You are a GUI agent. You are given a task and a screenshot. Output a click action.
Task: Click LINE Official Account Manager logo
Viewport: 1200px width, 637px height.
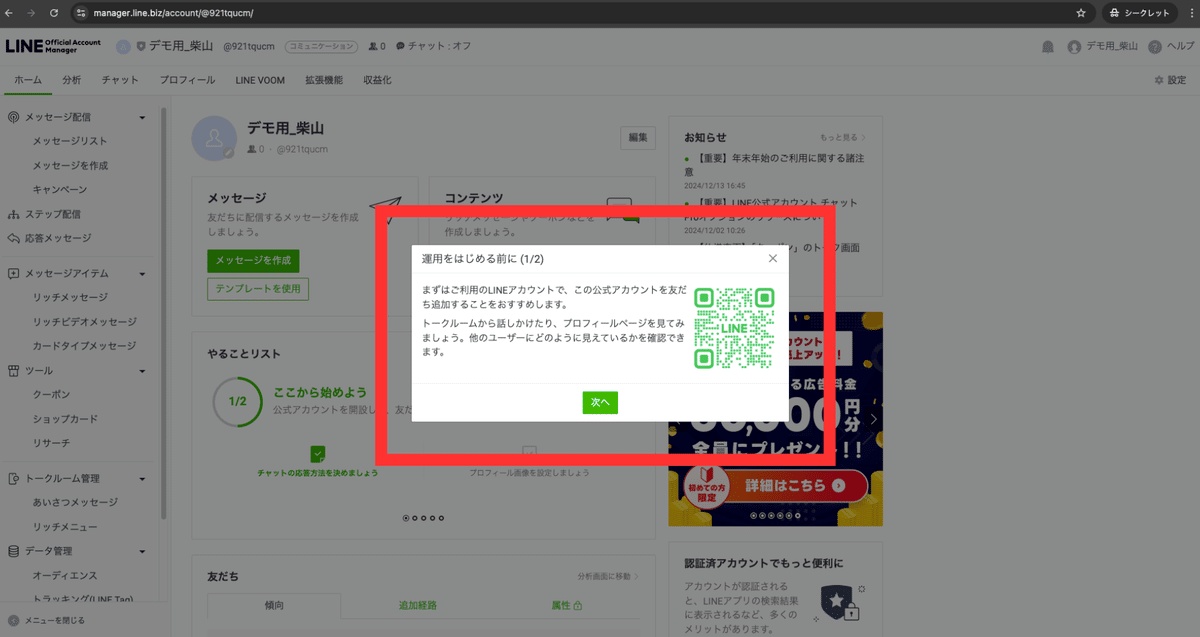54,46
